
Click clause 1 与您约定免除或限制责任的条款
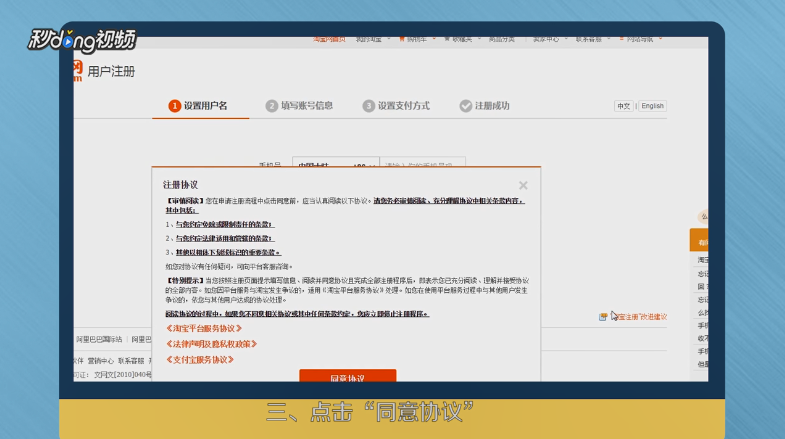point(225,224)
